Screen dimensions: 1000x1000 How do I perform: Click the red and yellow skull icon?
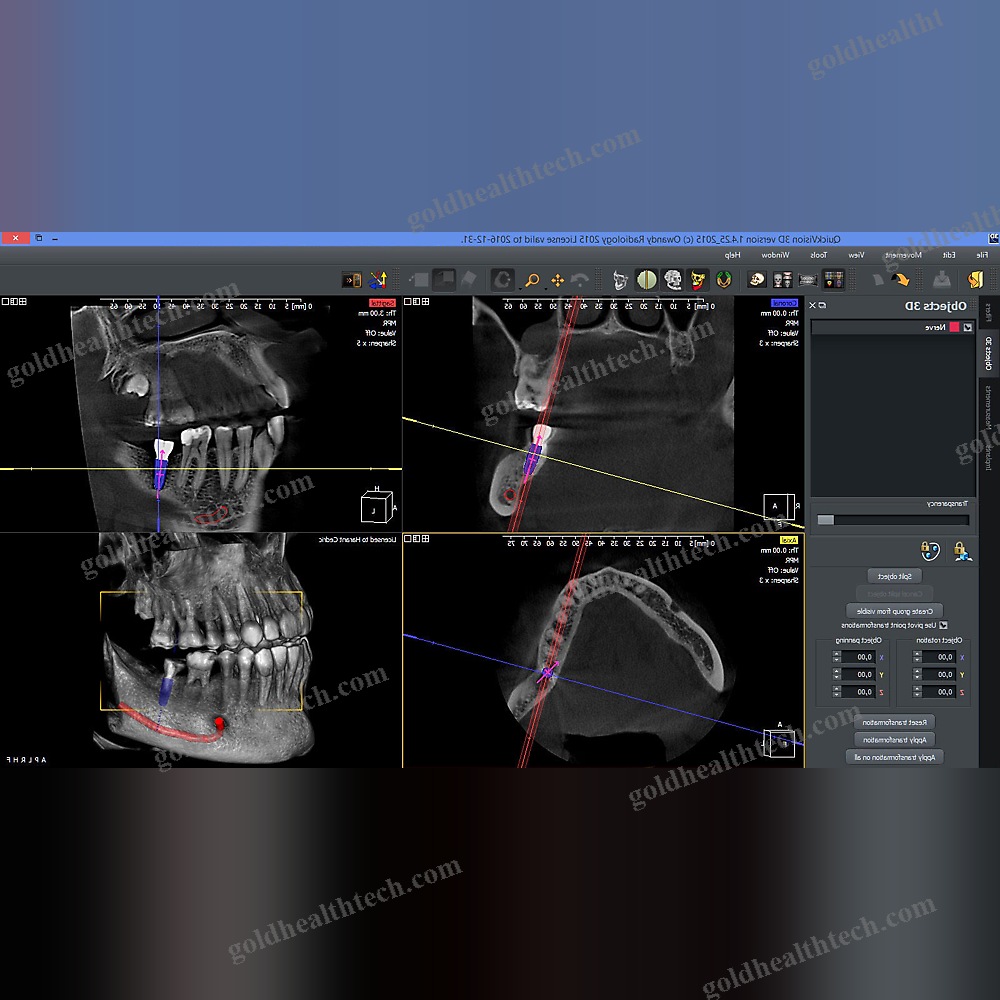pos(698,279)
